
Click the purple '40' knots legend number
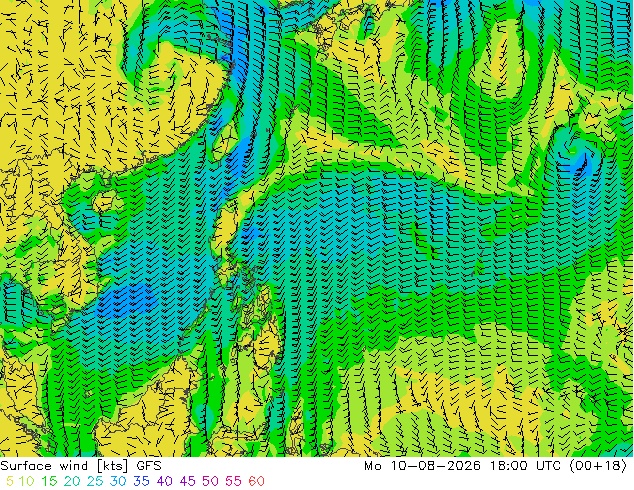[x=164, y=481]
